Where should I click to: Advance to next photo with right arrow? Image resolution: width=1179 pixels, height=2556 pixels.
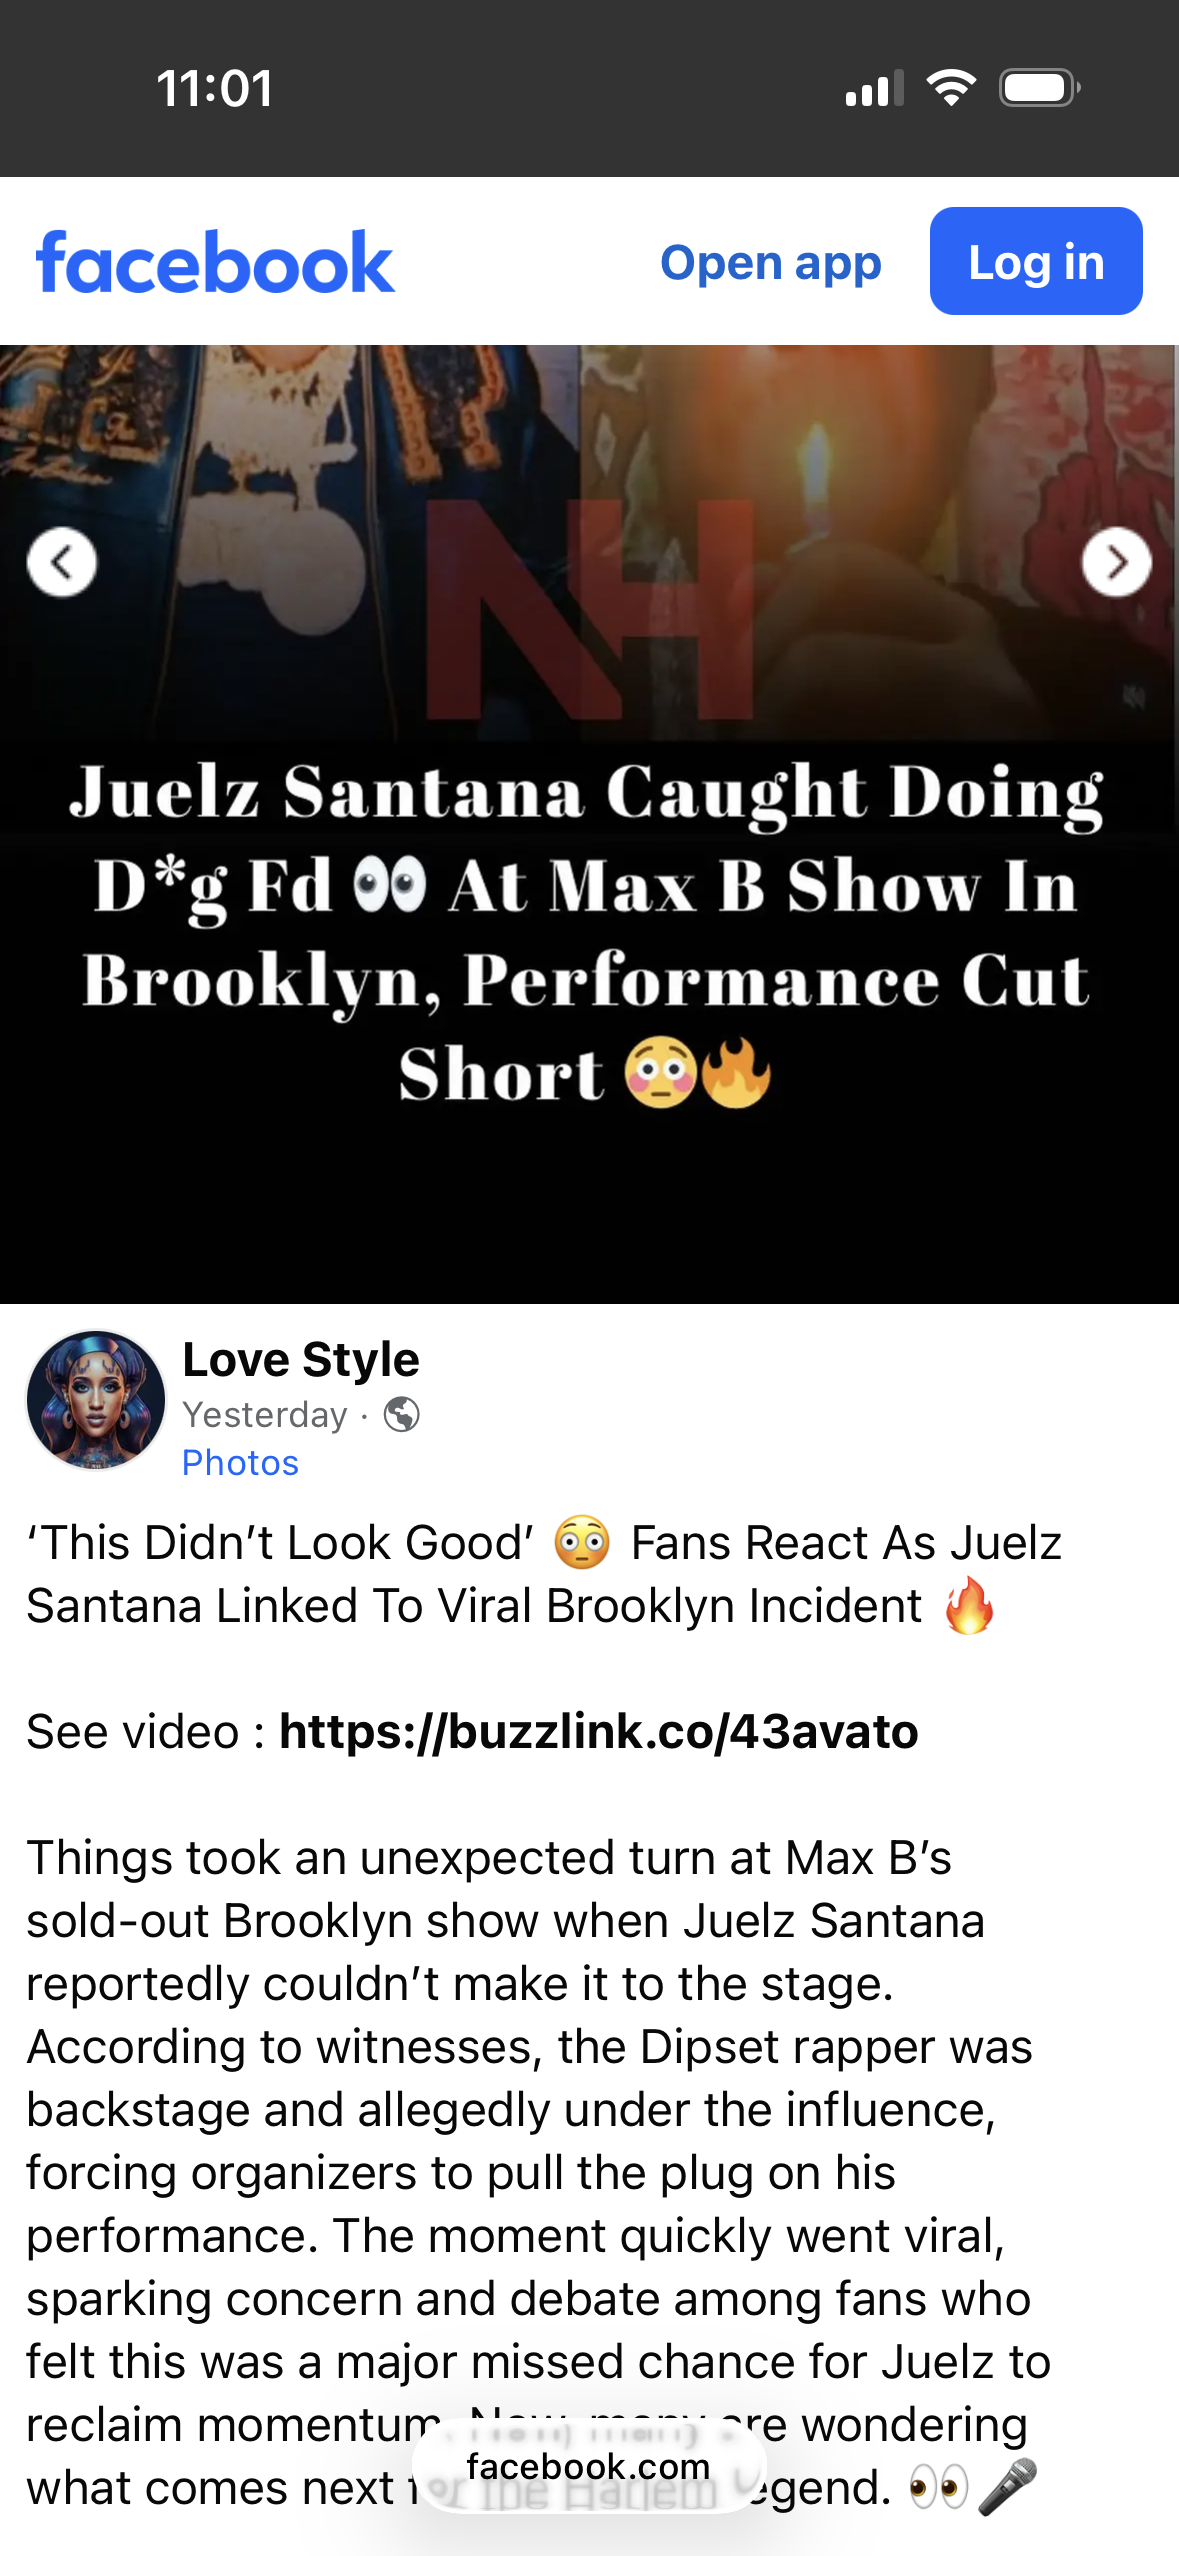coord(1116,562)
